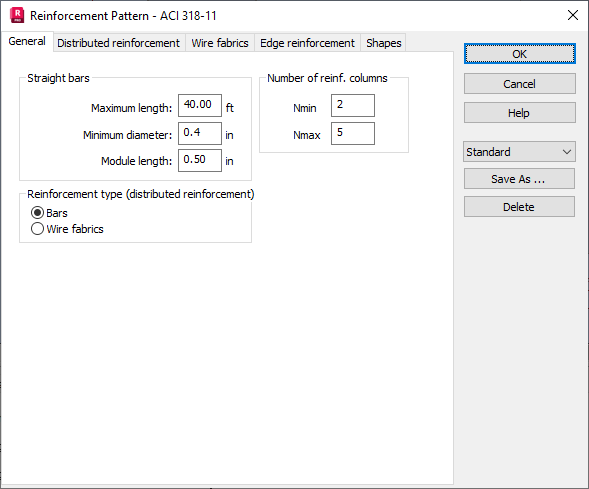Confirm with the OK button

tap(520, 54)
